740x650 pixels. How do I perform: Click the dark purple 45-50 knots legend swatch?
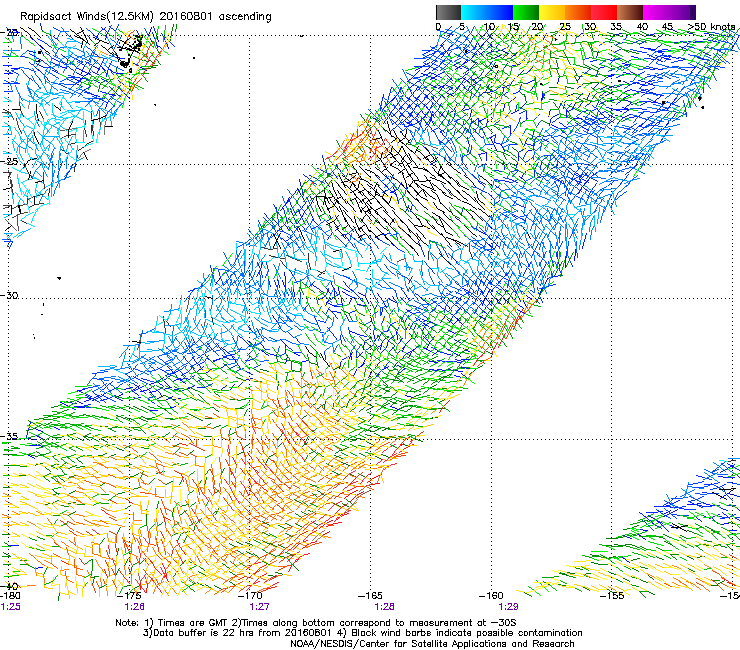tap(682, 12)
